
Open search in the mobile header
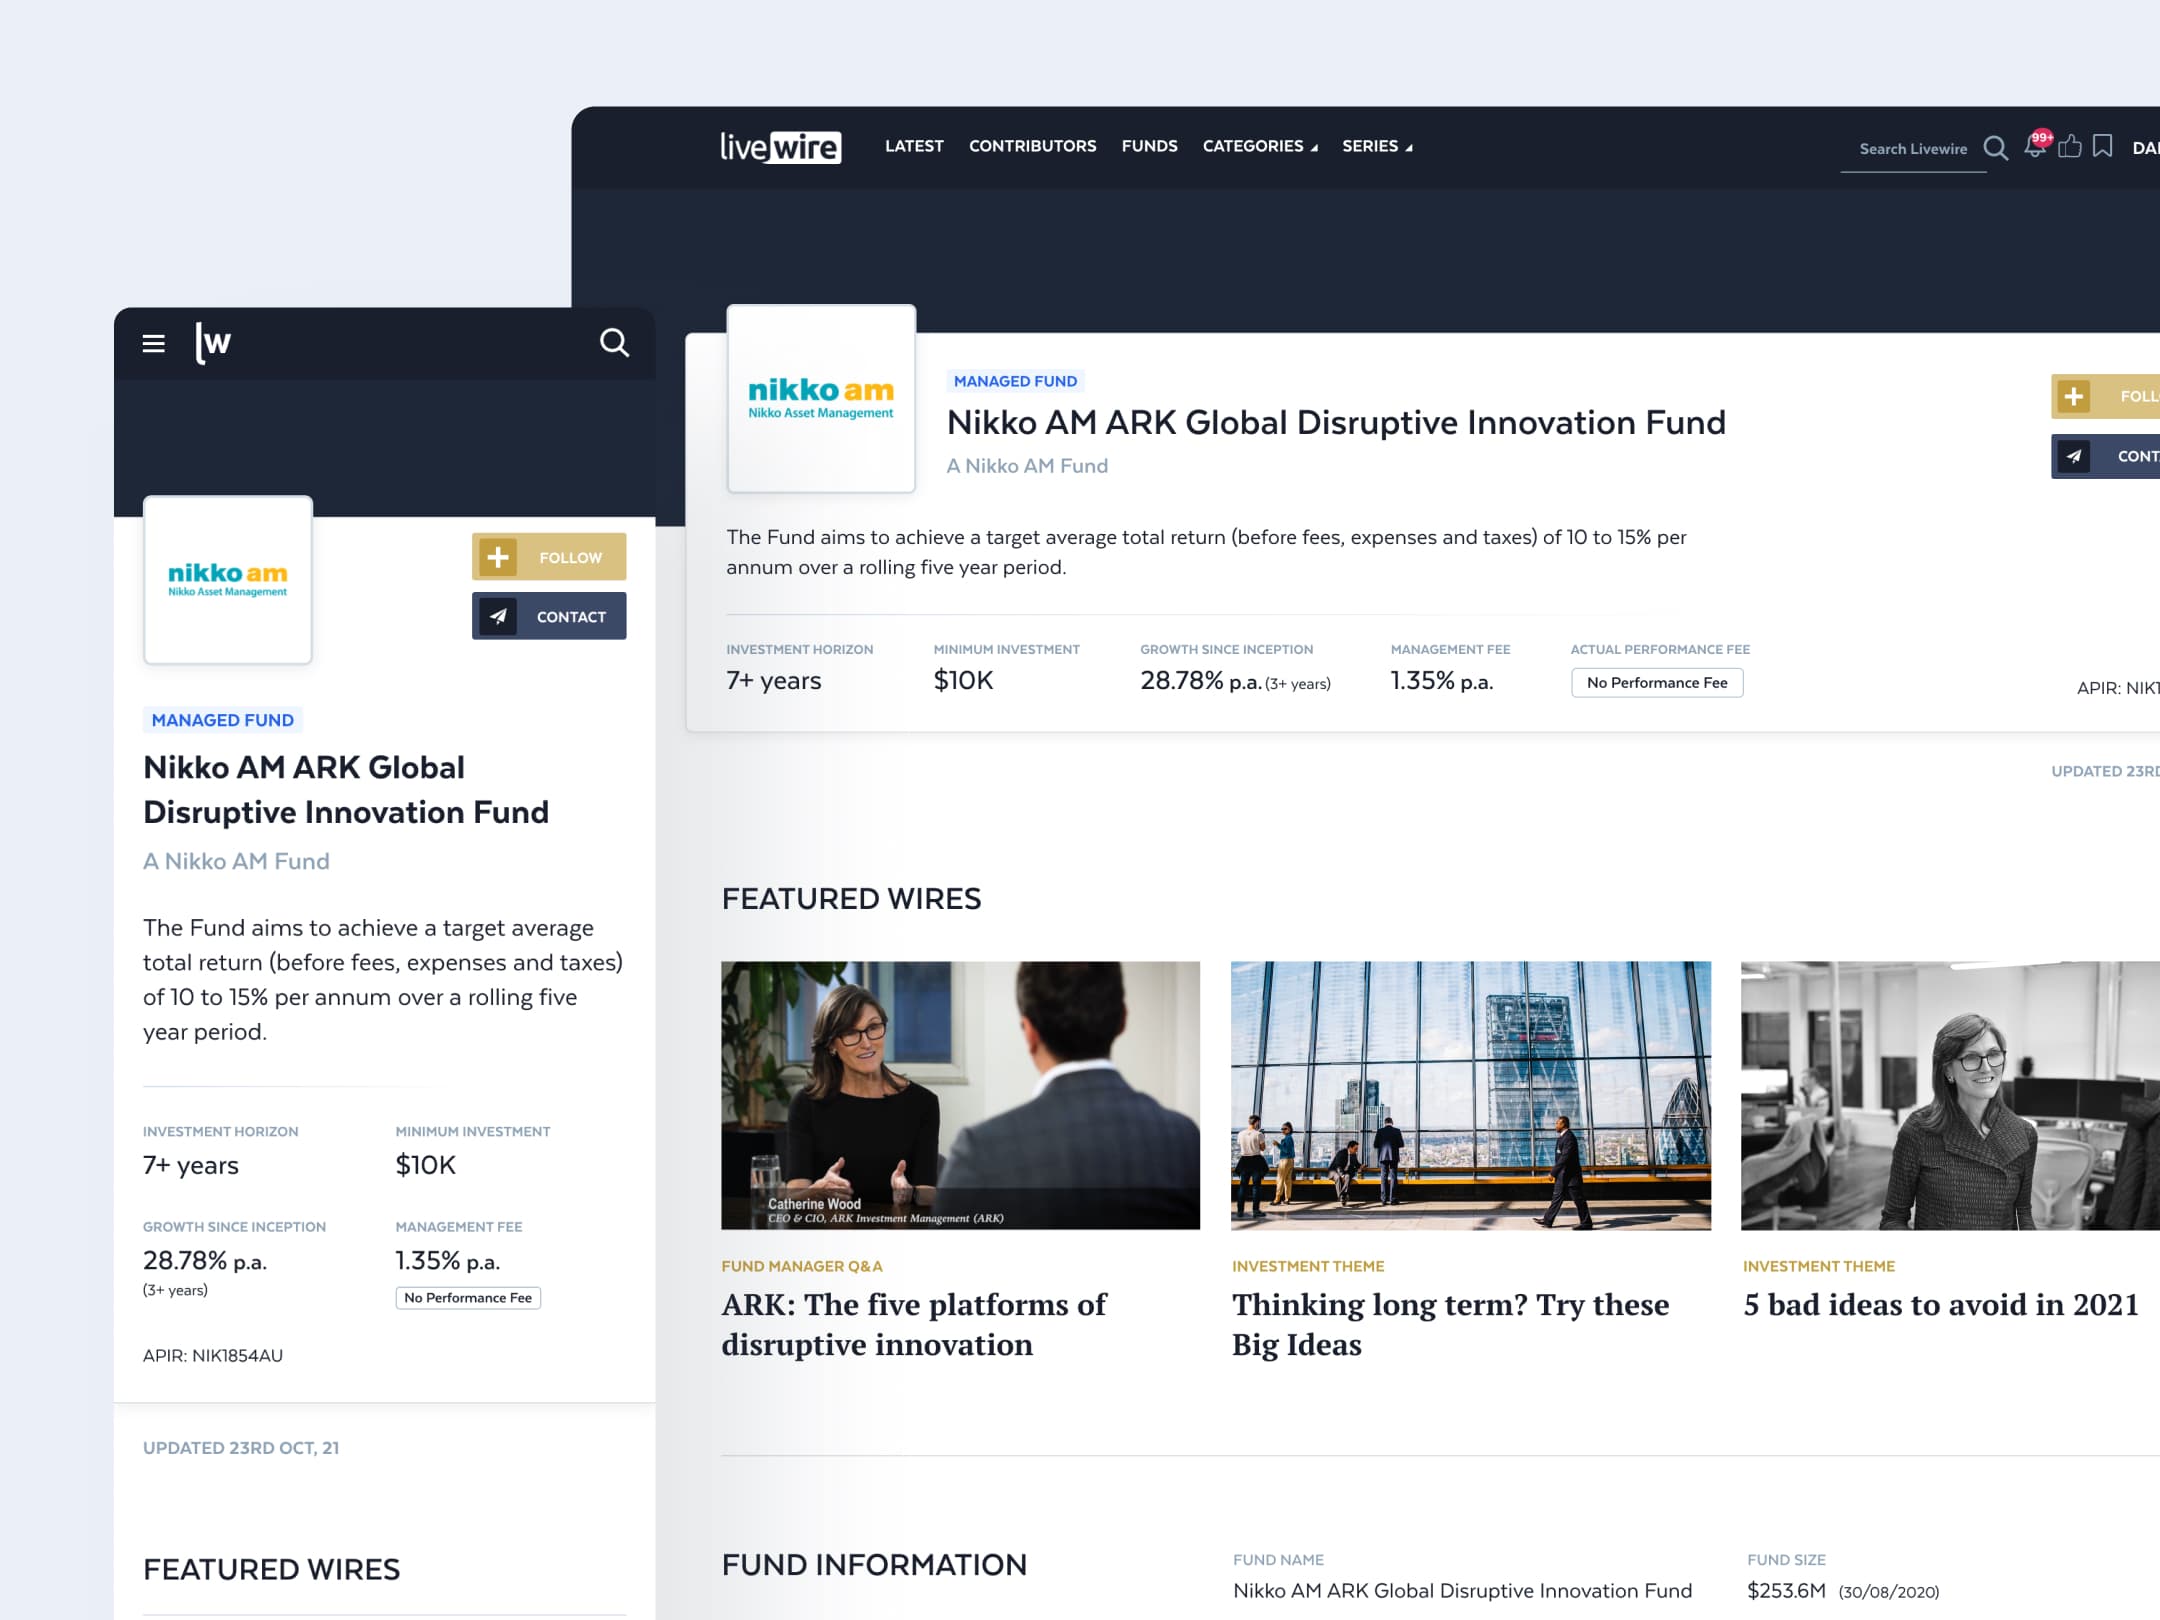(x=614, y=343)
